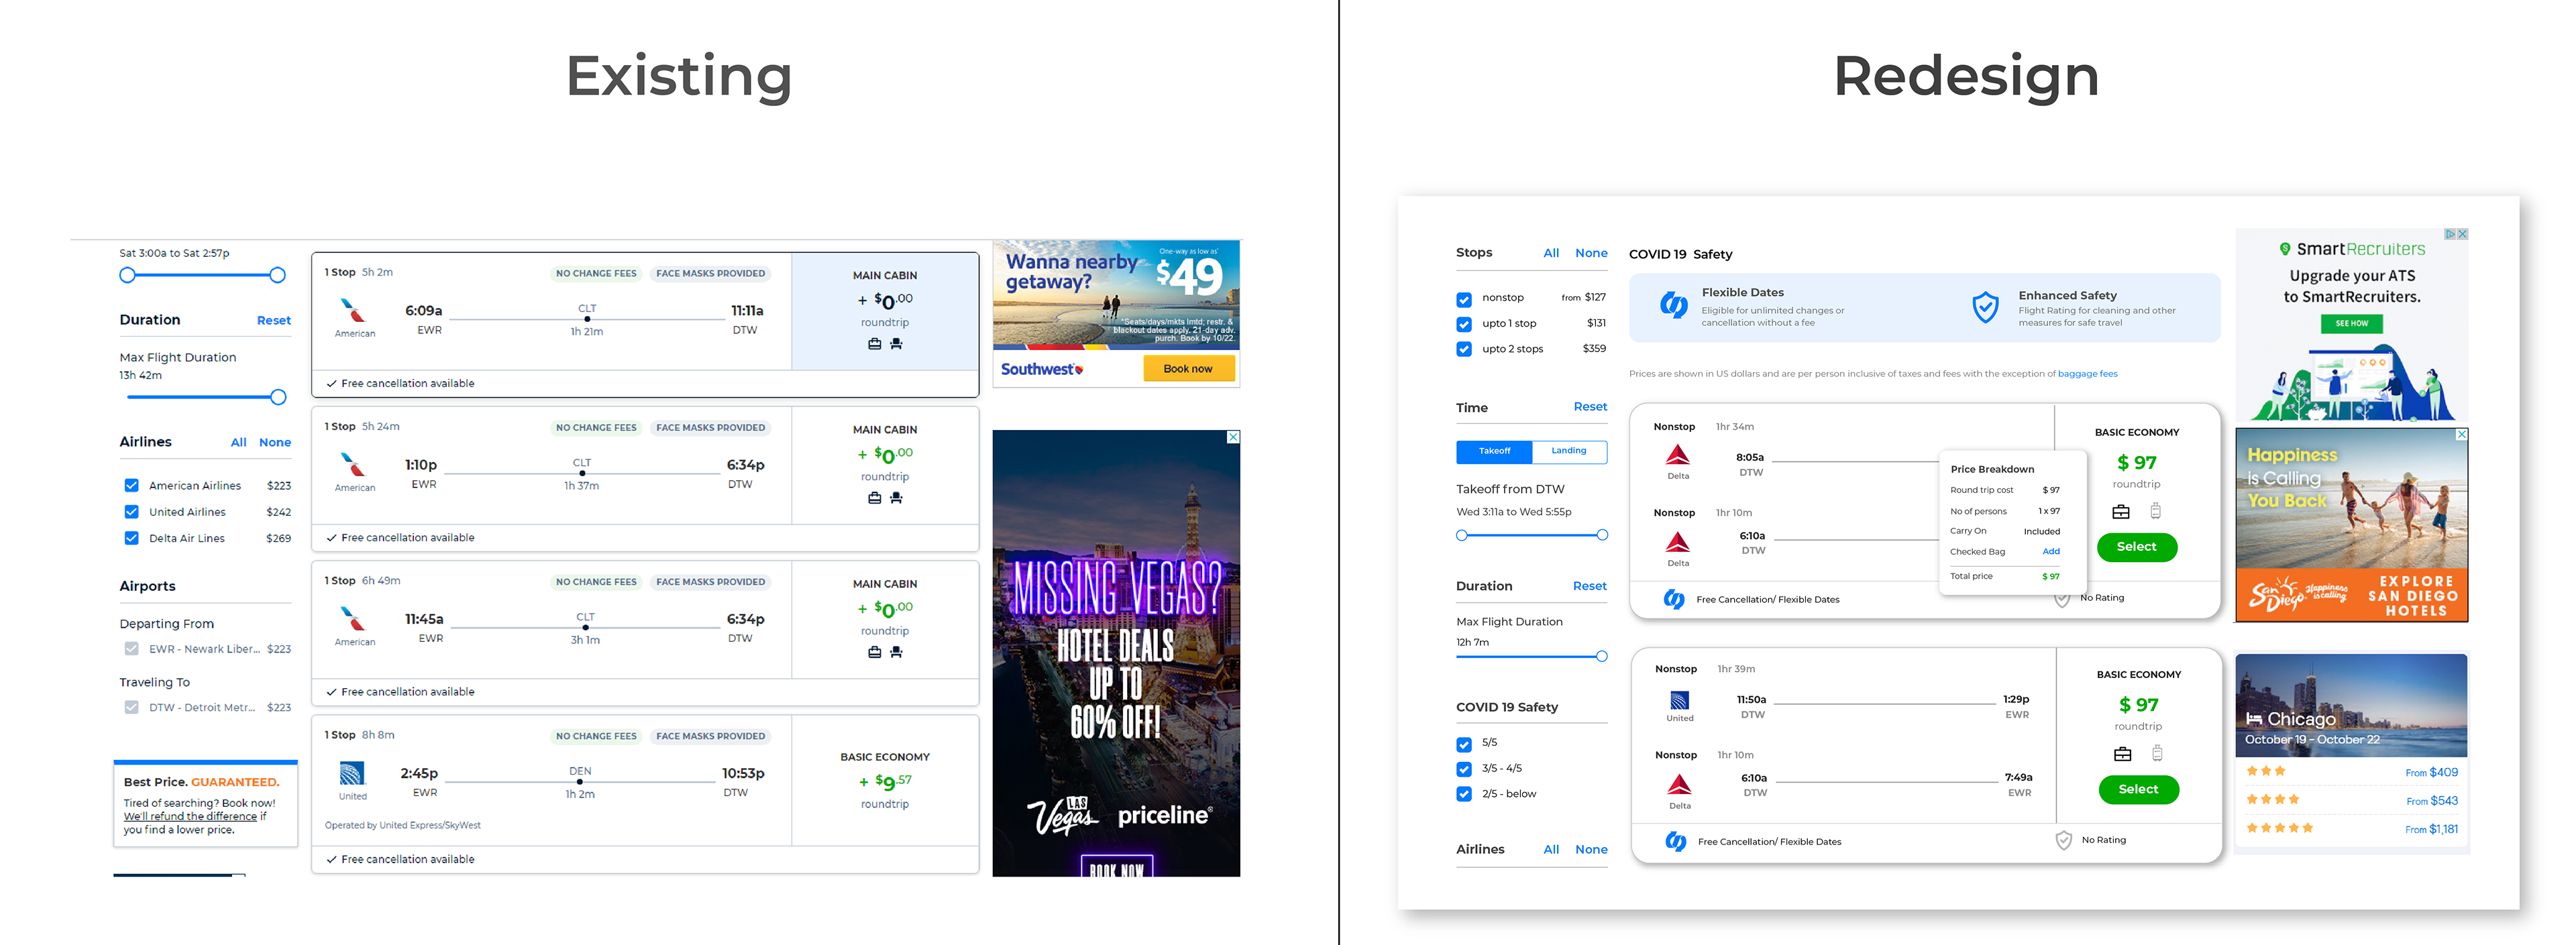Click free cancellation icon on United/Delta card
Screen dimensions: 2576x945
coord(1675,841)
